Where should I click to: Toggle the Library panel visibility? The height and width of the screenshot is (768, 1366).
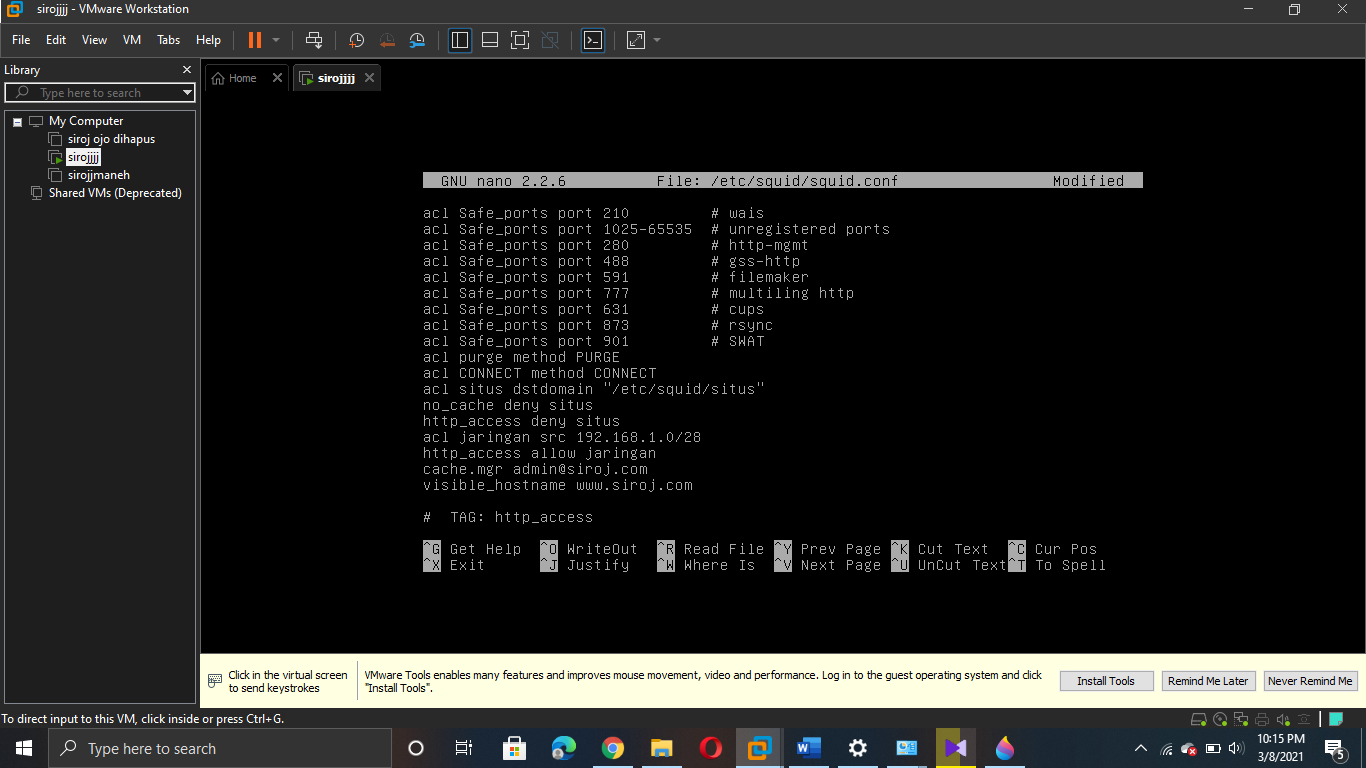(460, 40)
